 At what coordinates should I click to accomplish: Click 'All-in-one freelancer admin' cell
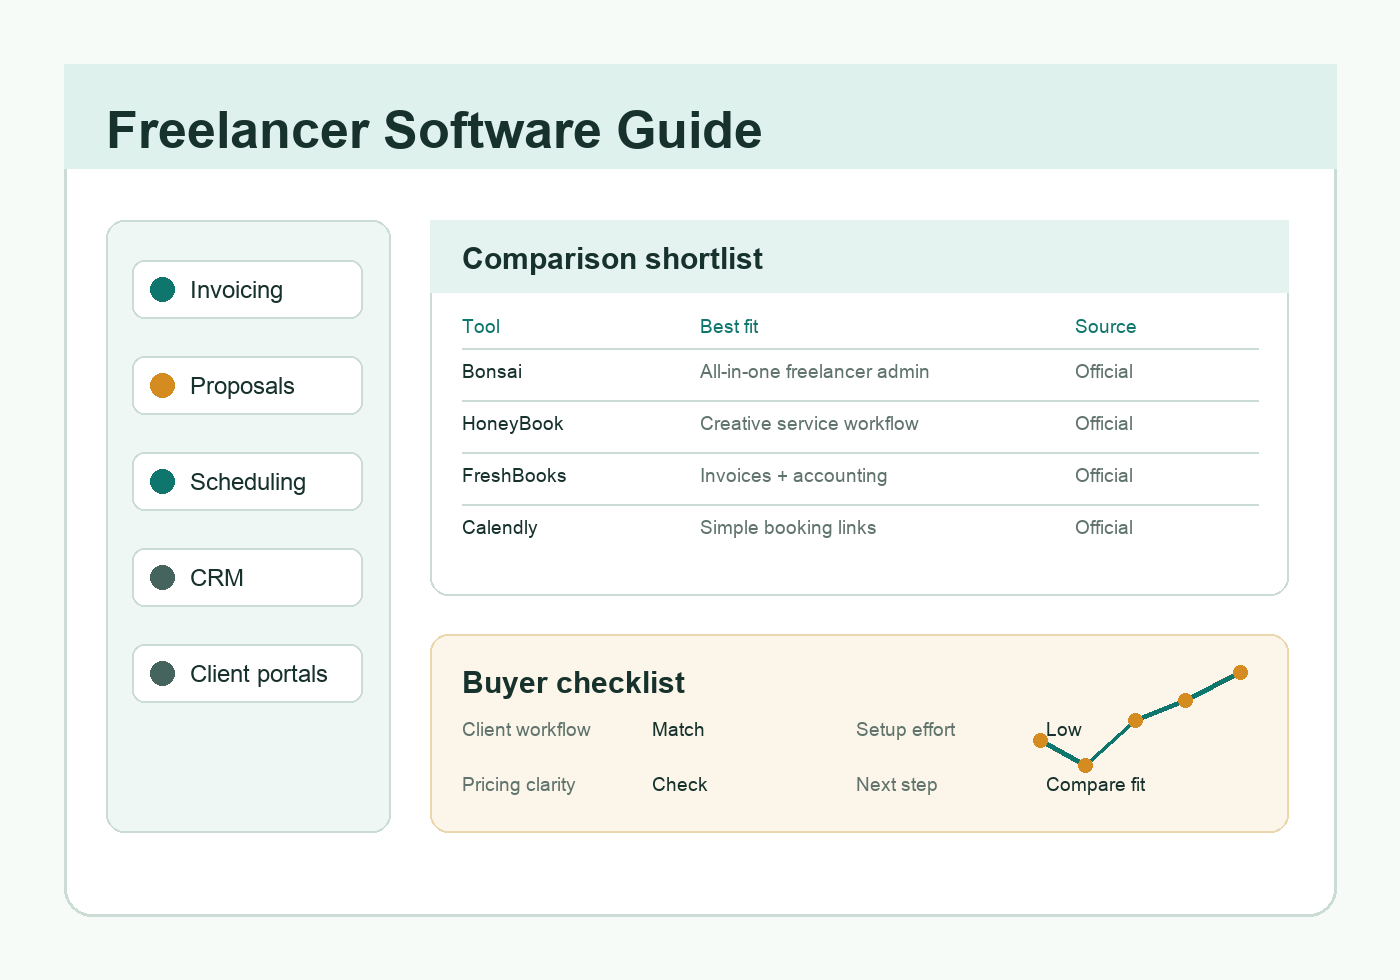(x=814, y=372)
